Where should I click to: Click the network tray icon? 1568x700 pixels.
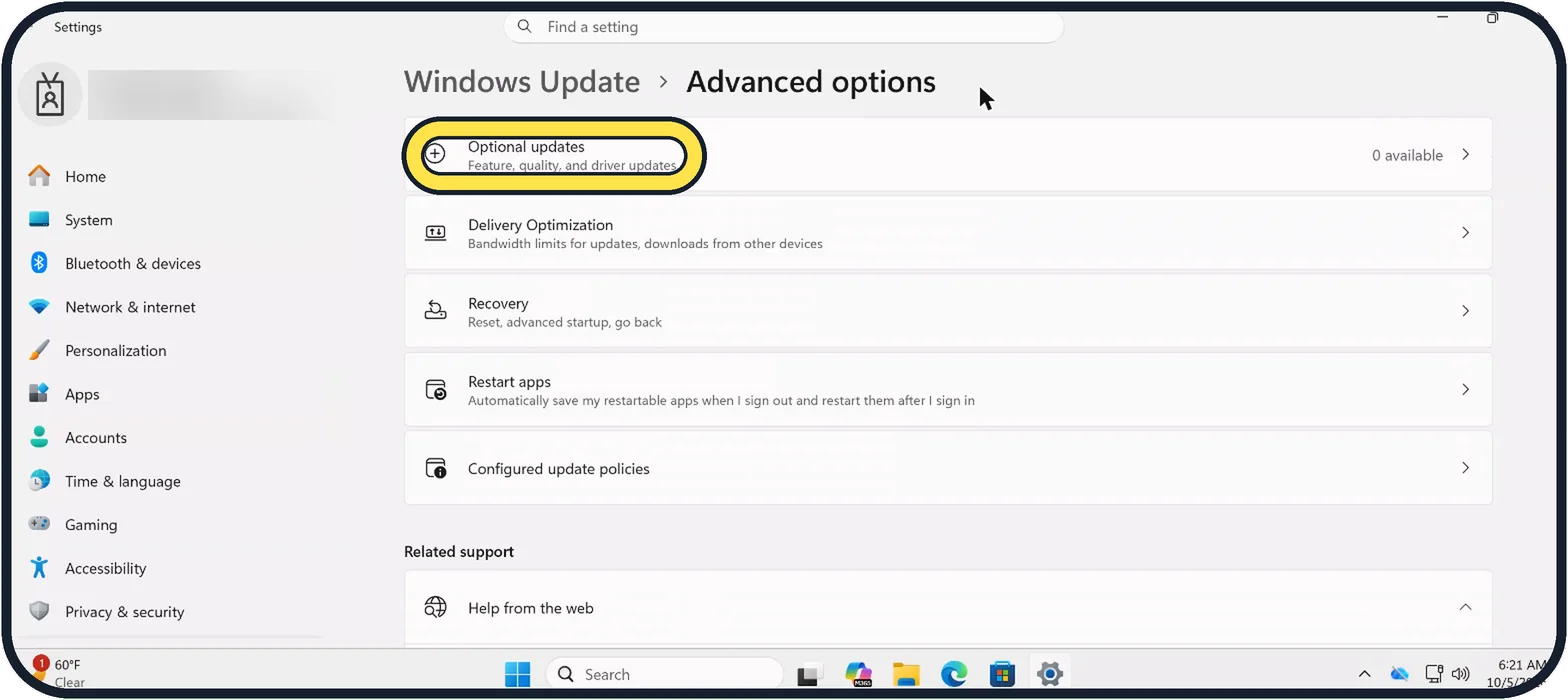1433,674
